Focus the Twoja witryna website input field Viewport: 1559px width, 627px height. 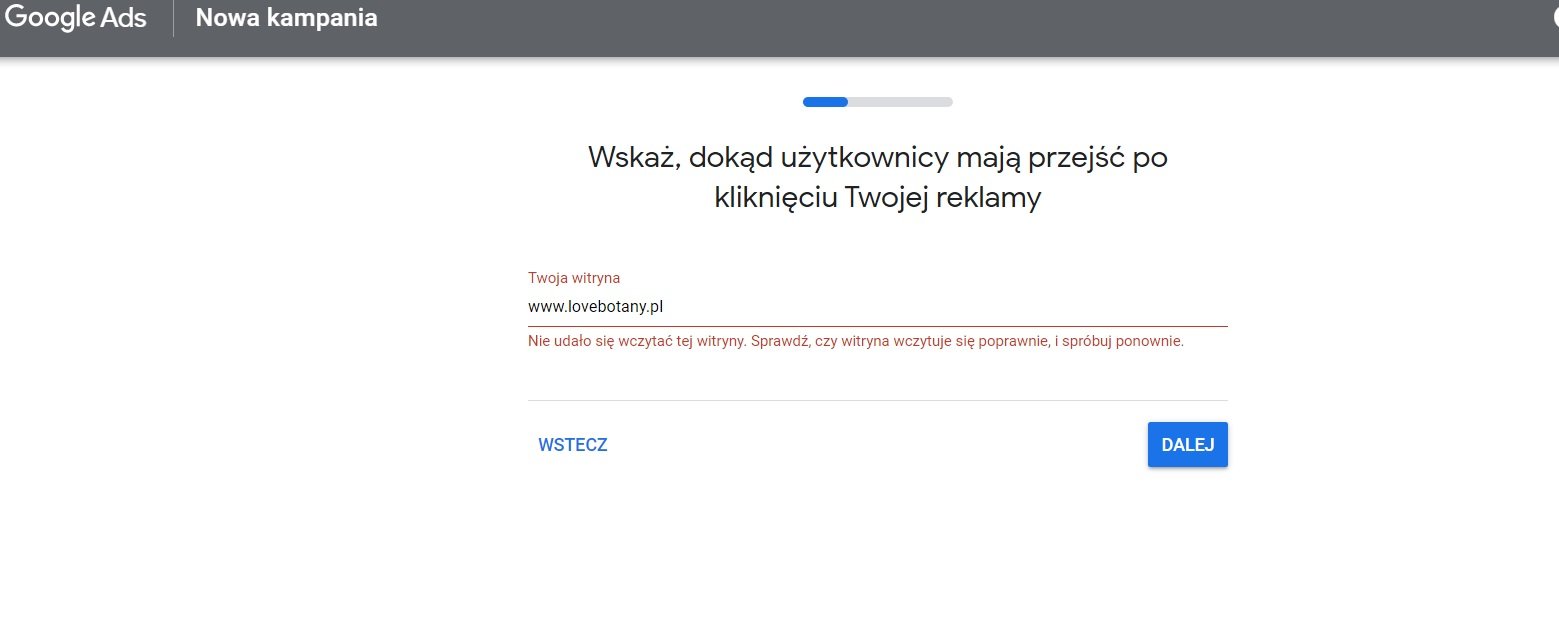pos(877,307)
